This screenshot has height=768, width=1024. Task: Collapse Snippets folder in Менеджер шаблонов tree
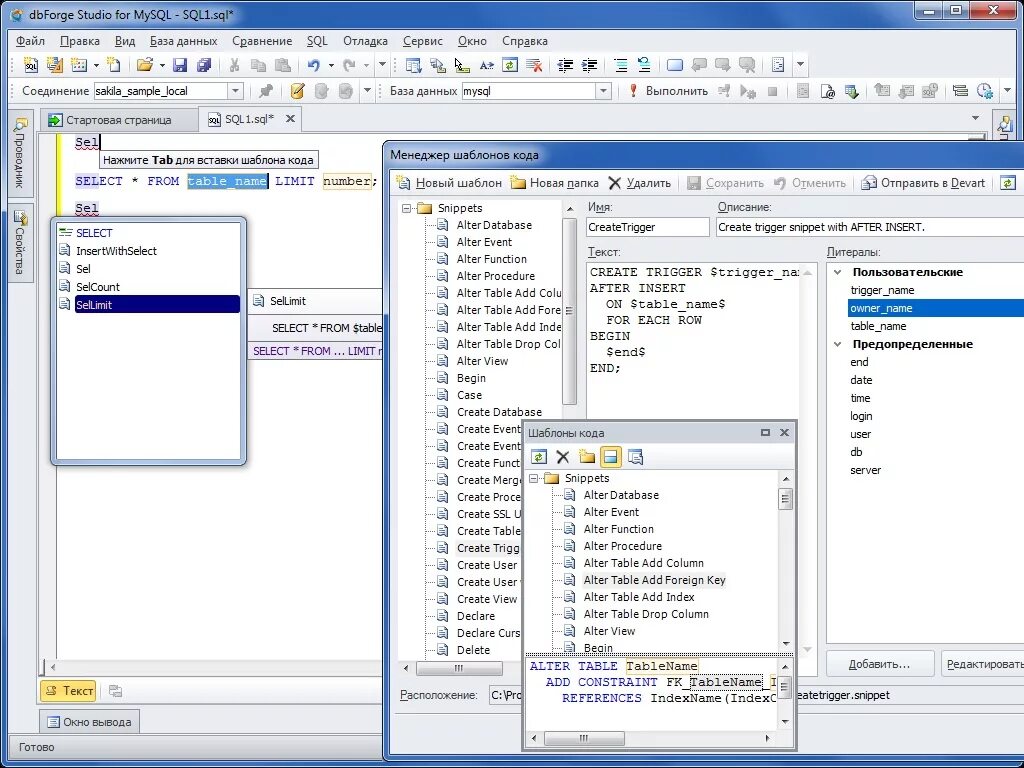click(x=407, y=208)
